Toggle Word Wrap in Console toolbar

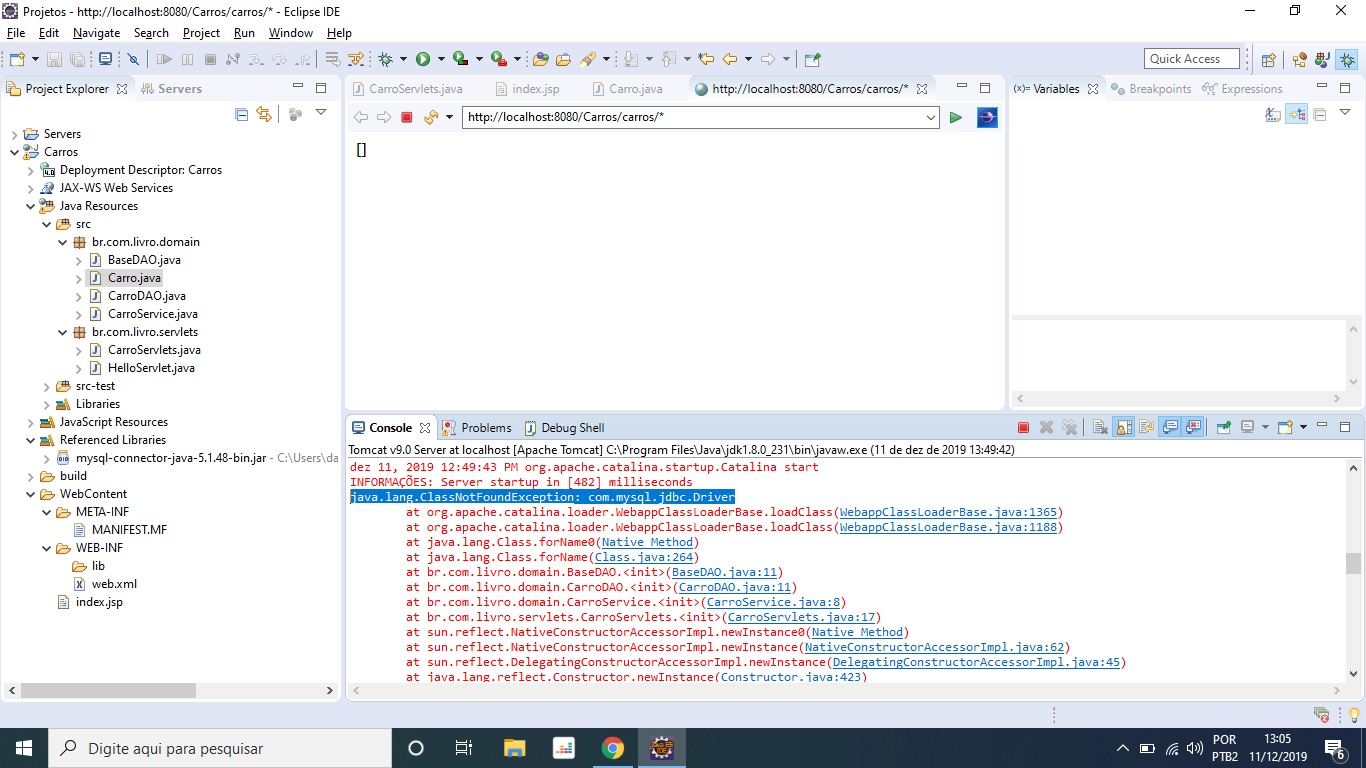click(x=1147, y=427)
